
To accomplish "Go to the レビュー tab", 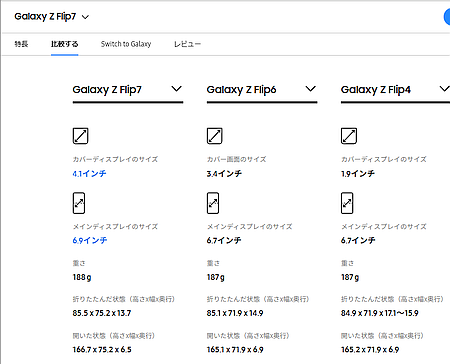I will (187, 44).
